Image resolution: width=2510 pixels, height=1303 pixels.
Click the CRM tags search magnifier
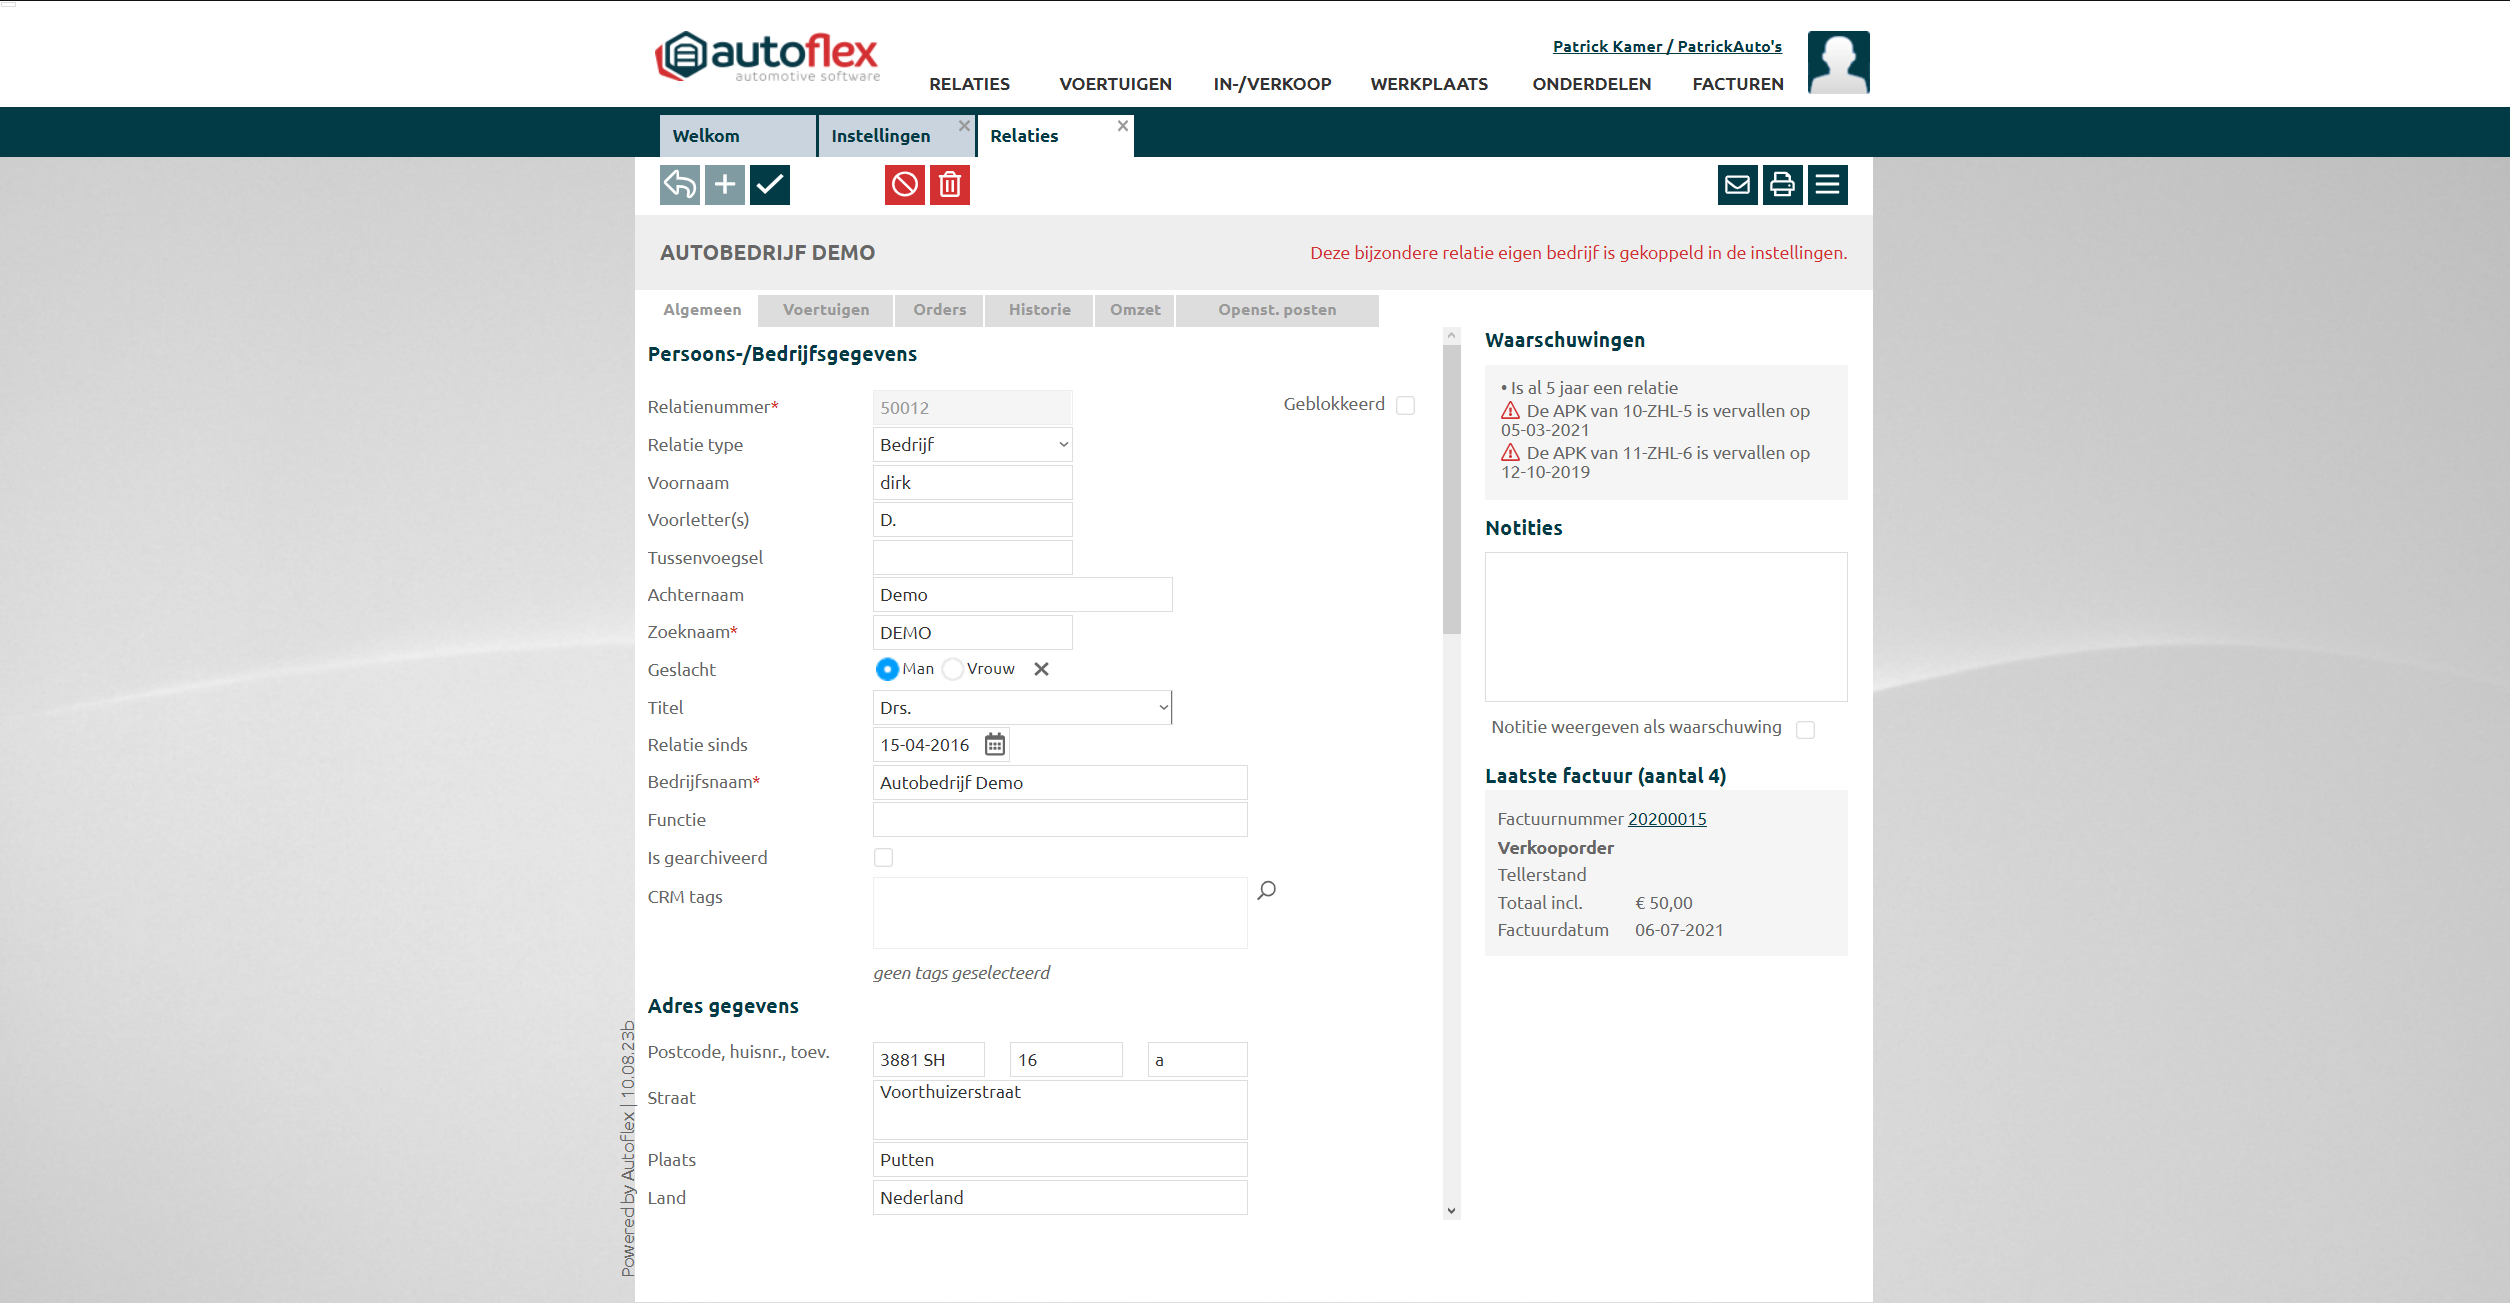[1266, 890]
